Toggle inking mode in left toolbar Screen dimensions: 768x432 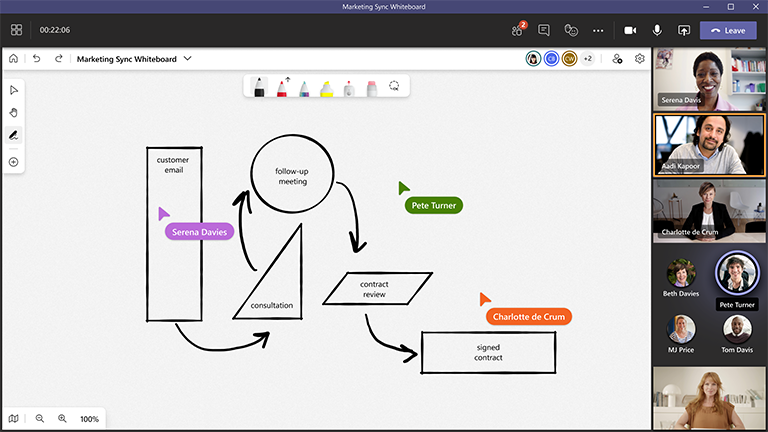(x=14, y=135)
